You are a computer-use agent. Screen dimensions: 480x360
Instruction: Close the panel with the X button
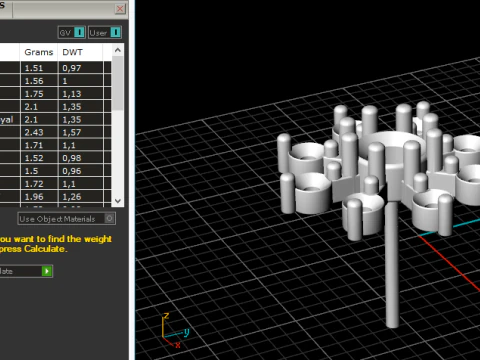120,9
